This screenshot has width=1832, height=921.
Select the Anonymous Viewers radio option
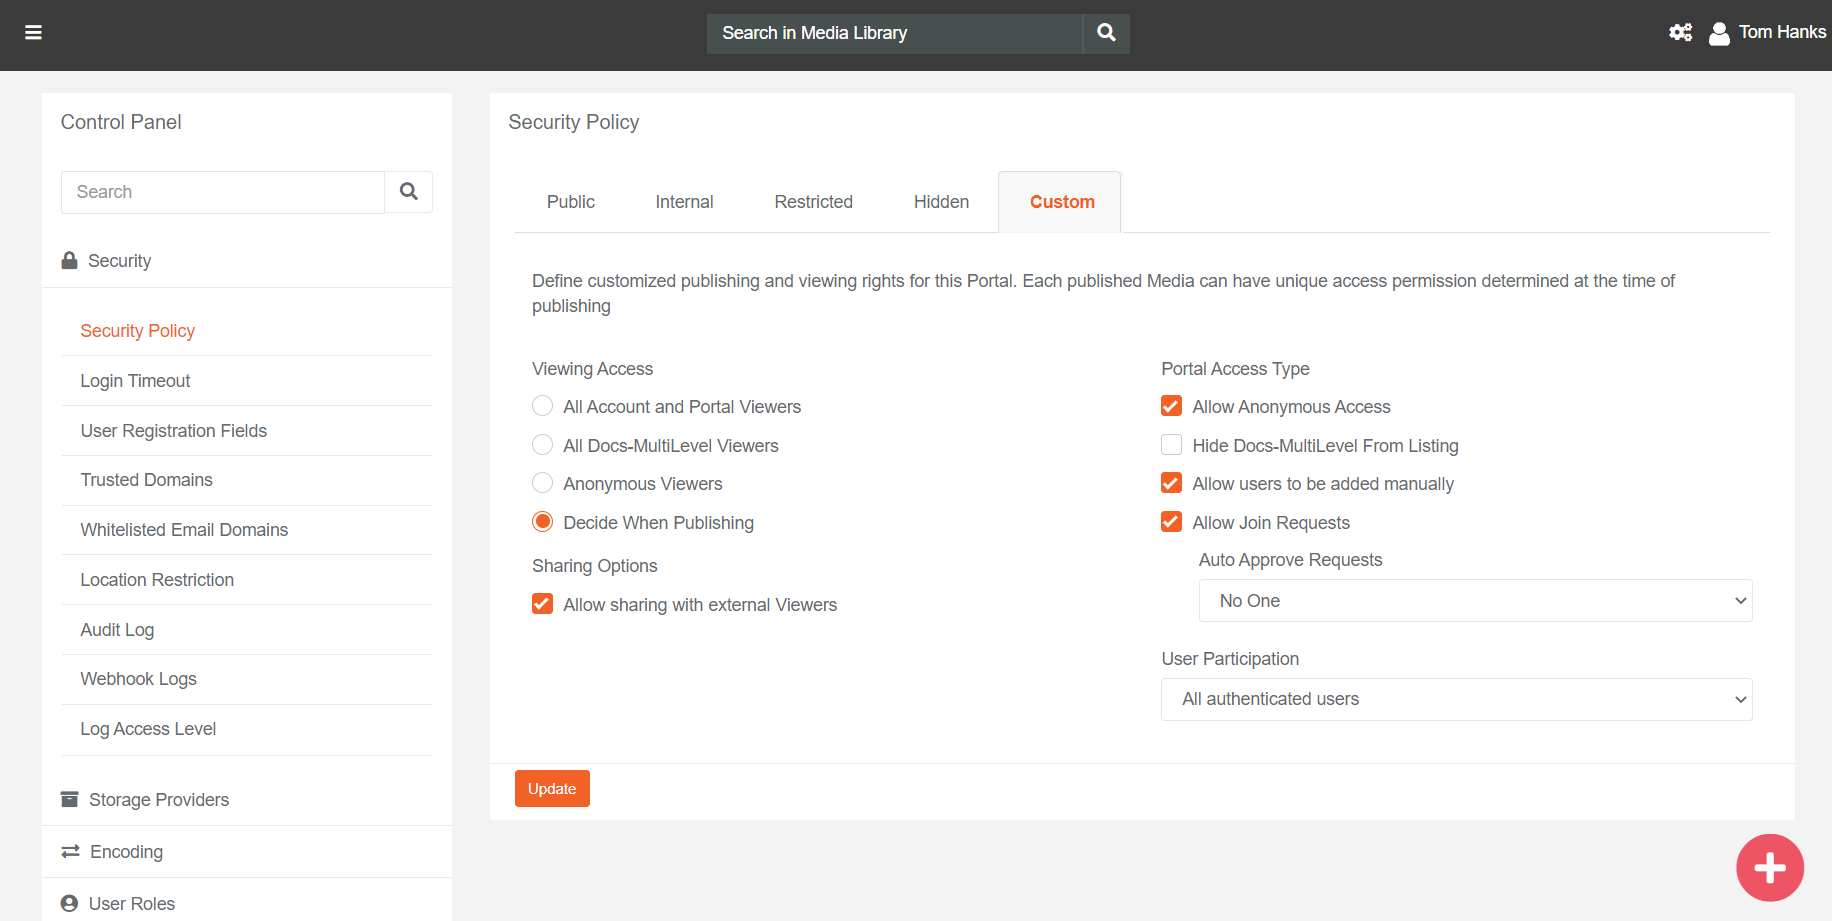click(542, 484)
